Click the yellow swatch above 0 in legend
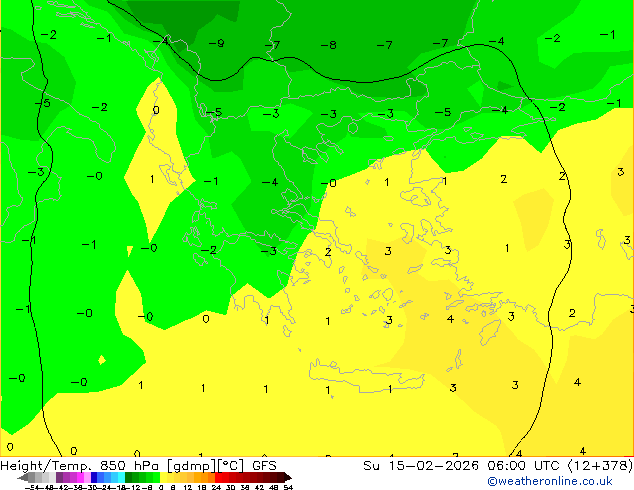634x490 pixels. click(x=163, y=477)
